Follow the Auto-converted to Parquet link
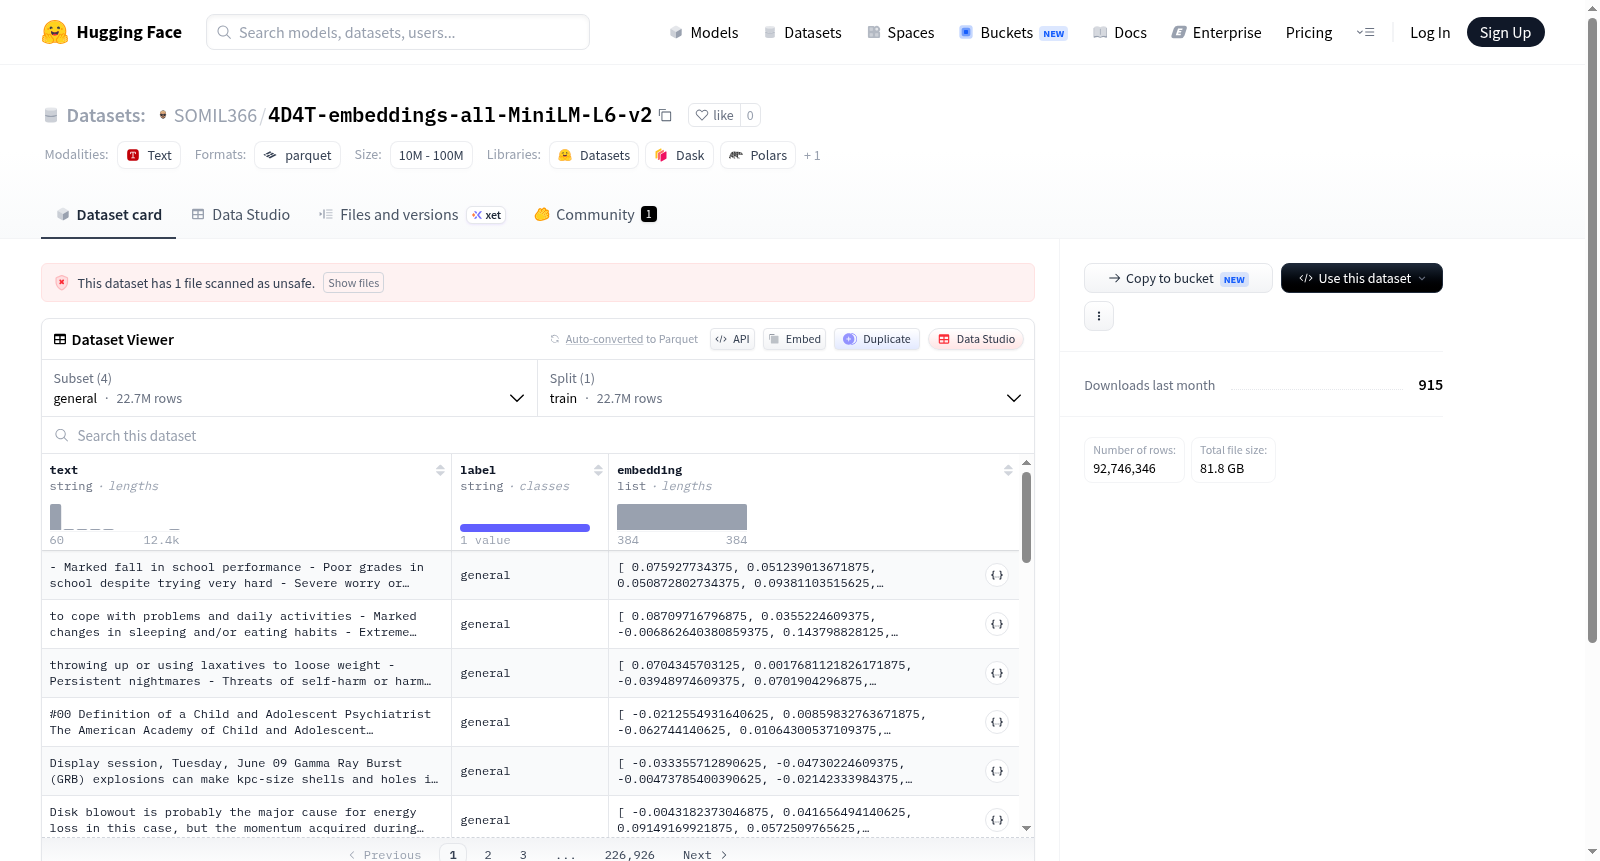Viewport: 1600px width, 861px height. 604,339
